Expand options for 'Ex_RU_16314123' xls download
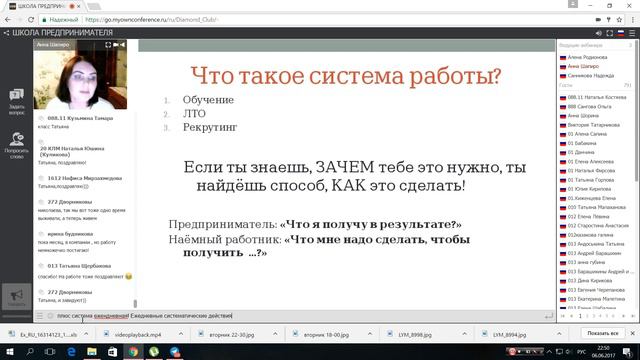Viewport: 640px width, 360px height. tap(86, 334)
